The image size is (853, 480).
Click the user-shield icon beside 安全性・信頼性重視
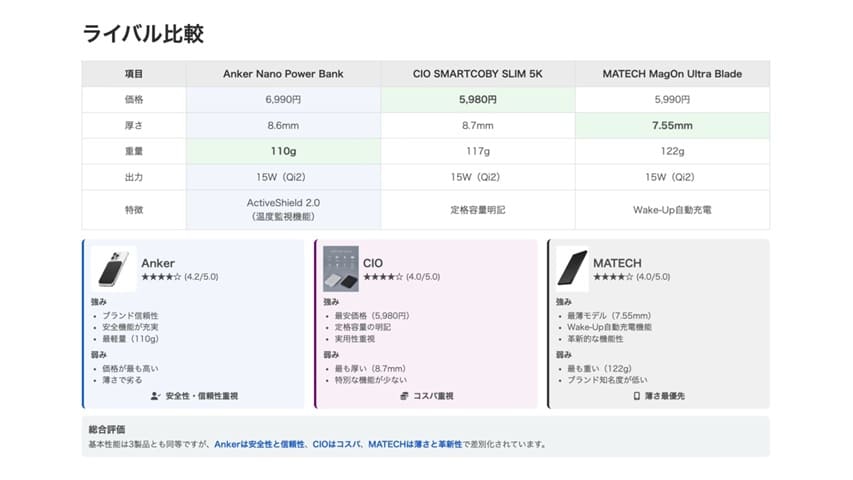tap(155, 396)
